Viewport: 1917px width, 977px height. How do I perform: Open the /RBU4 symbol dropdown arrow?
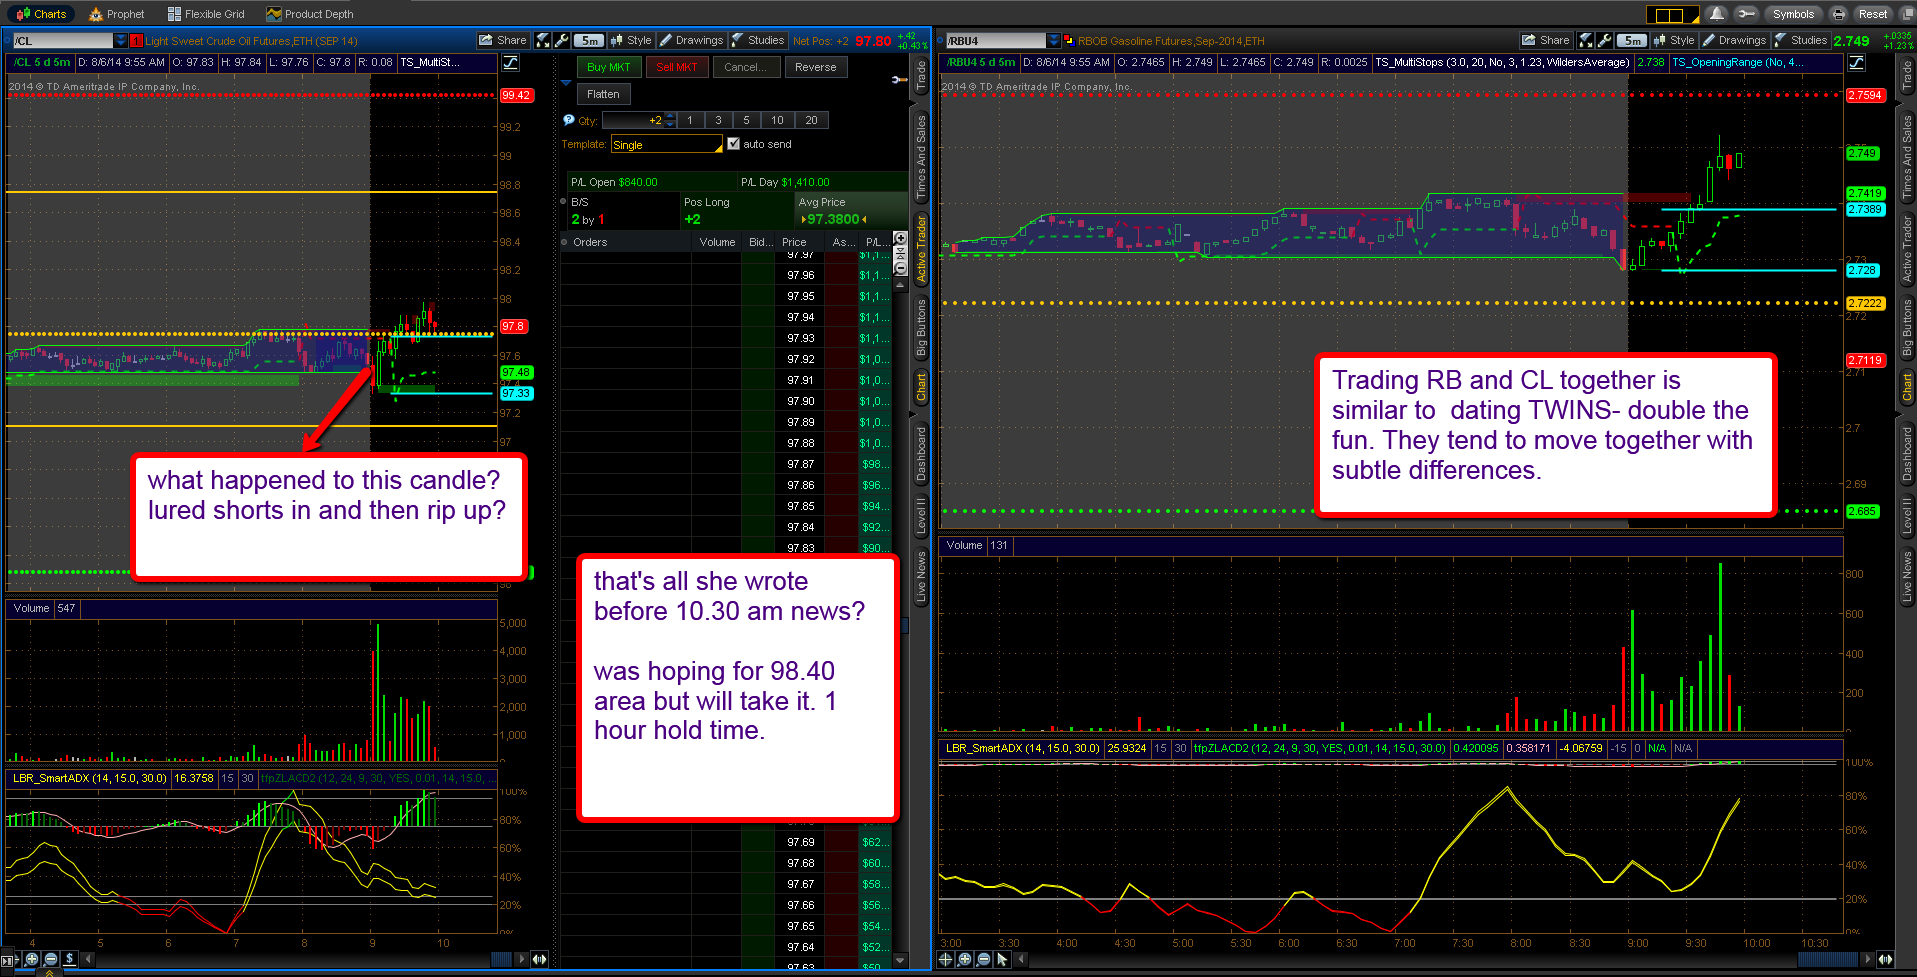[1054, 41]
